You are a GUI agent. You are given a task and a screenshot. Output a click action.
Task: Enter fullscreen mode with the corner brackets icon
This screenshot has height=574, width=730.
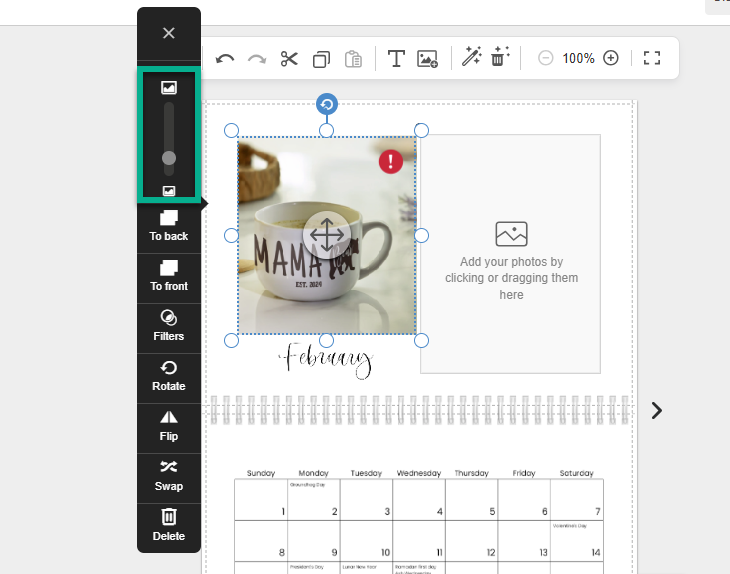click(x=652, y=58)
